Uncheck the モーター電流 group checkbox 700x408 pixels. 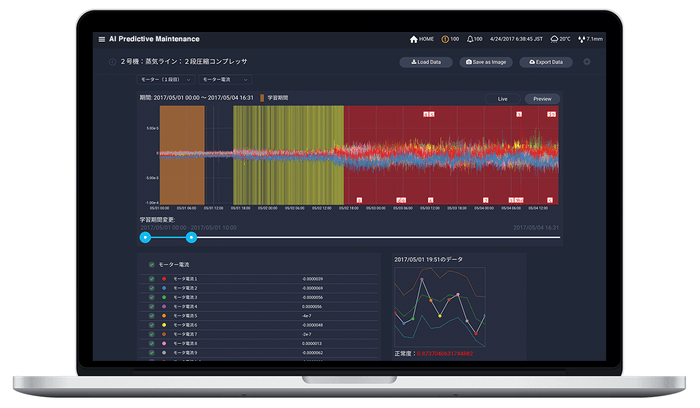152,265
